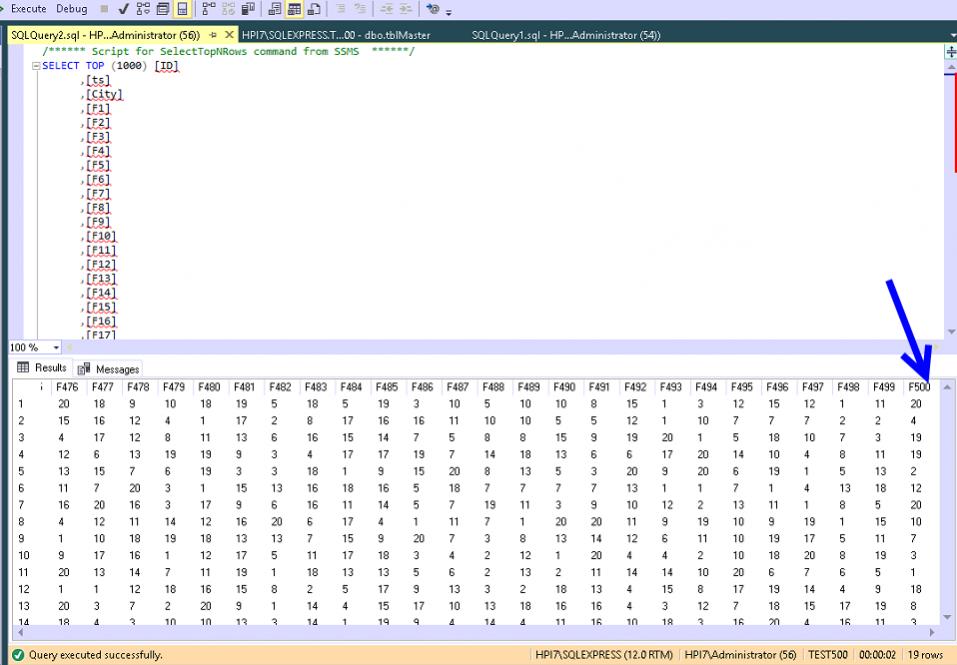Viewport: 957px width, 665px height.
Task: Click the F485 column header
Action: coord(386,387)
